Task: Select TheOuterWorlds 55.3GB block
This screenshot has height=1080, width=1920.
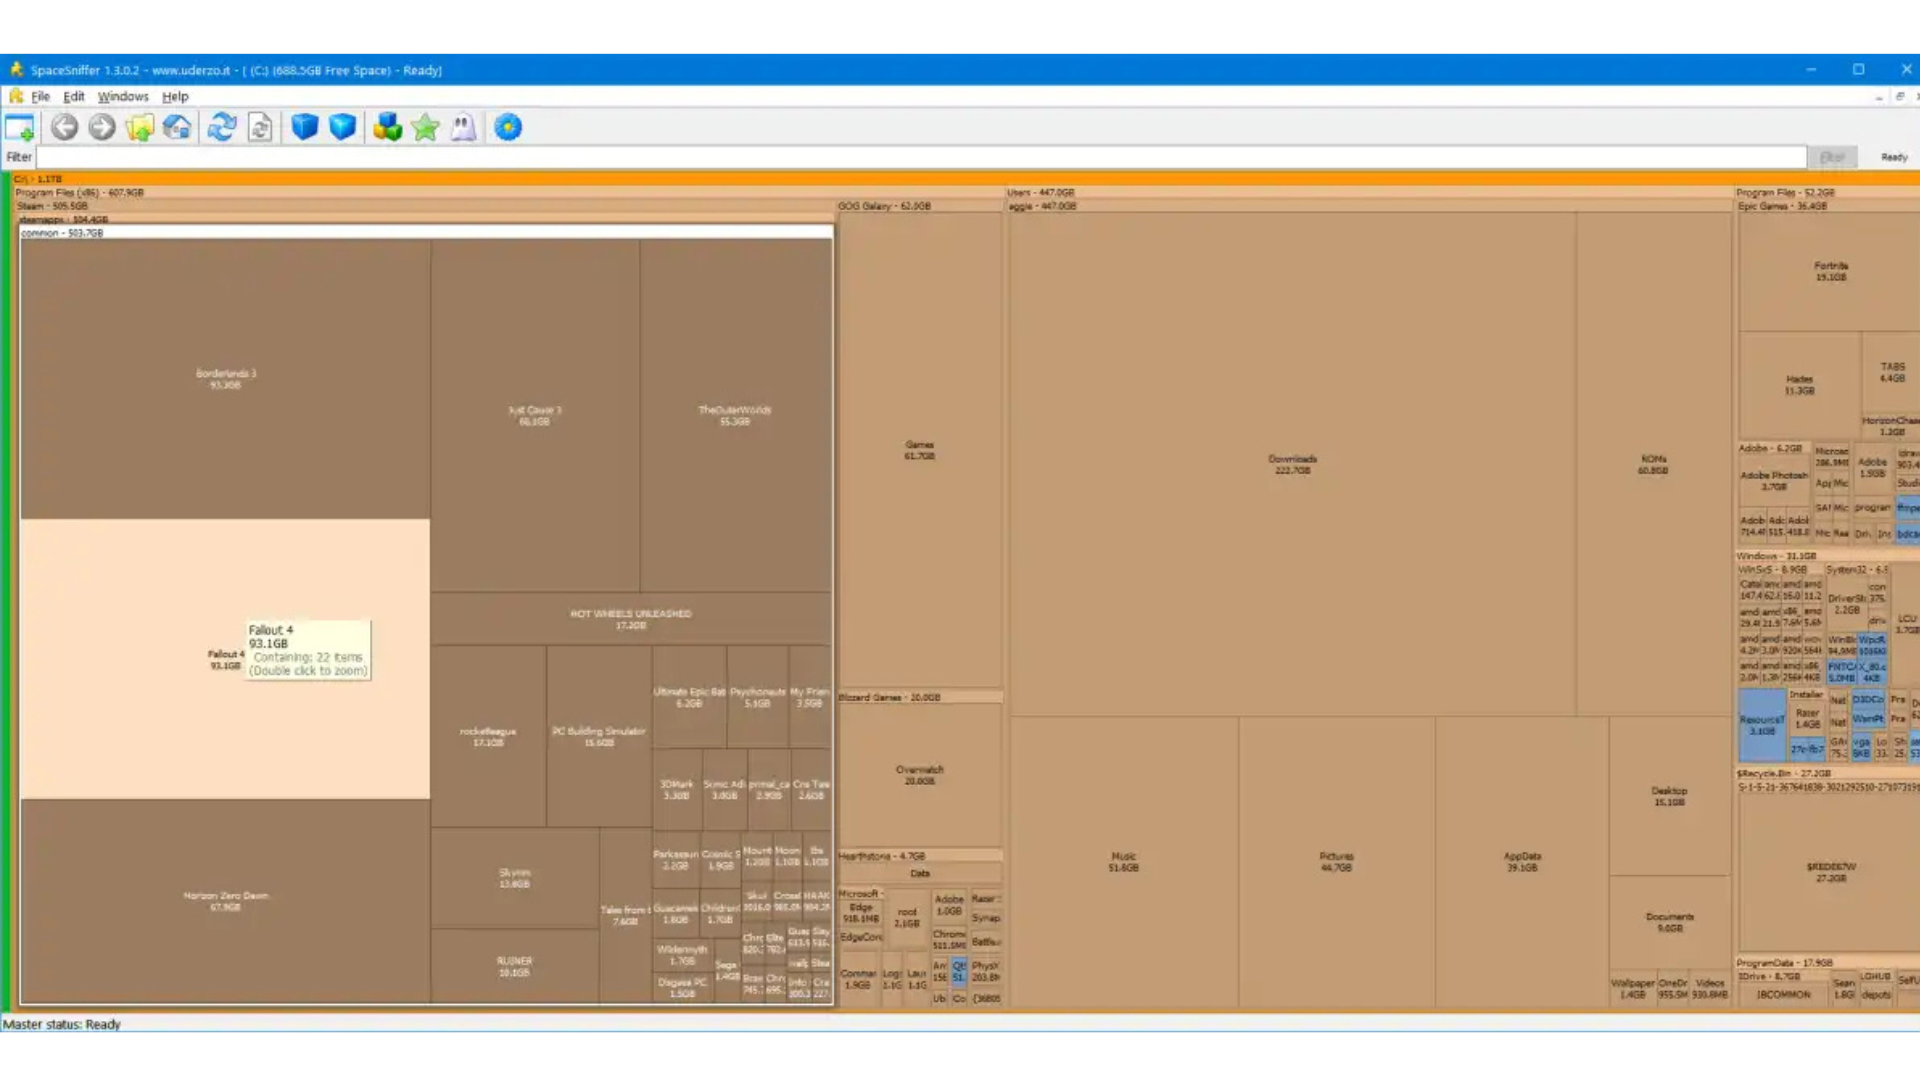Action: click(x=735, y=415)
